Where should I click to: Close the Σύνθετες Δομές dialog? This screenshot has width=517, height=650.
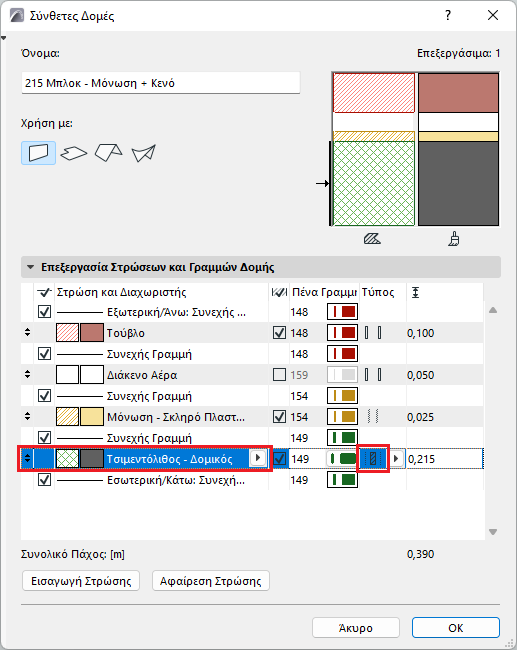tap(493, 15)
